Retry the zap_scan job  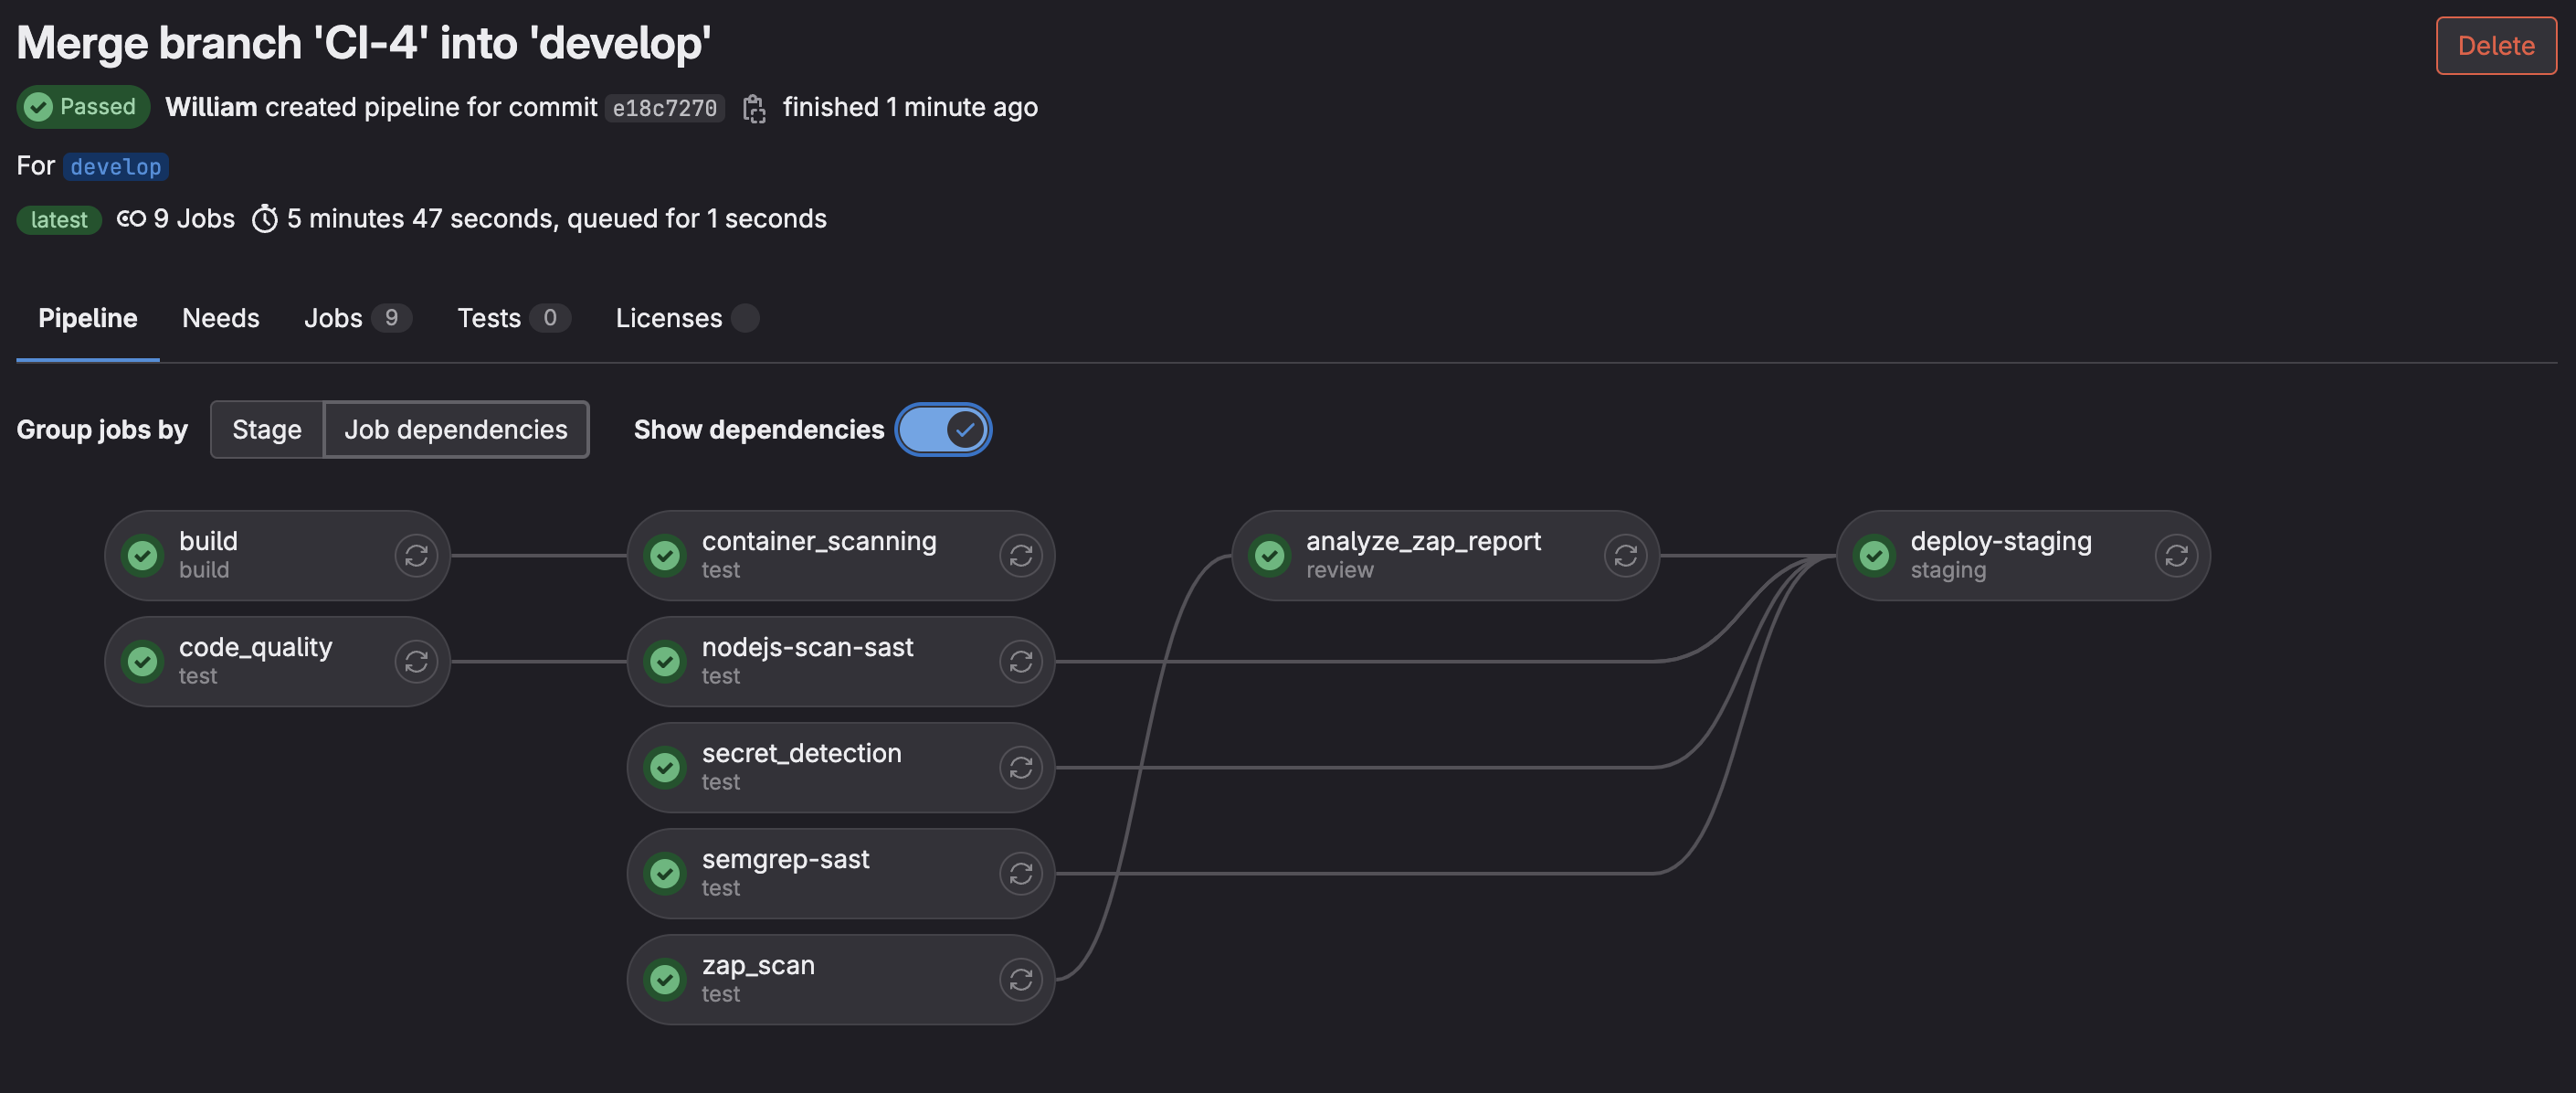[x=1020, y=979]
